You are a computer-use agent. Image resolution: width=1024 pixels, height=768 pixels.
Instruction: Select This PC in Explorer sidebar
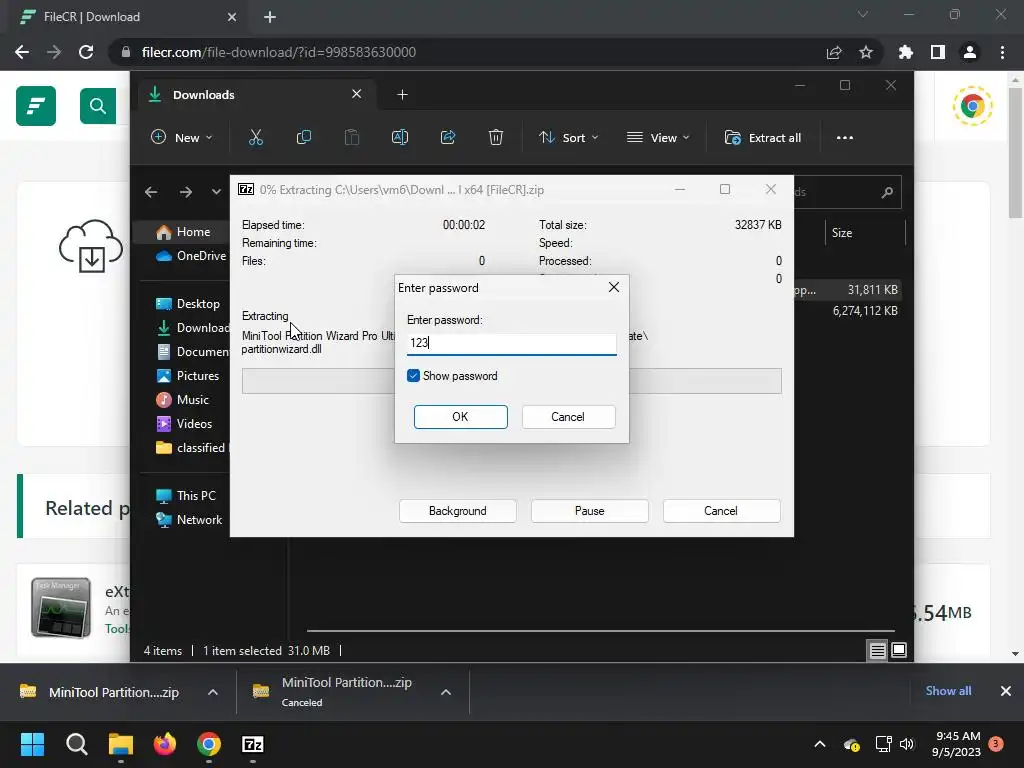[x=185, y=496]
